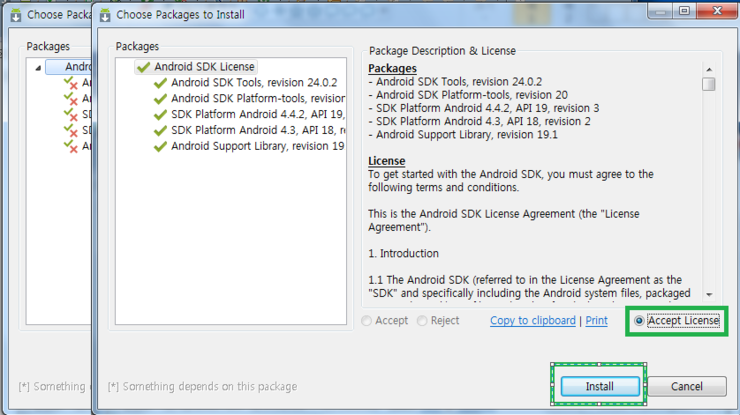Screen dimensions: 740x415
Task: Select the Accept License radio button
Action: (677, 321)
